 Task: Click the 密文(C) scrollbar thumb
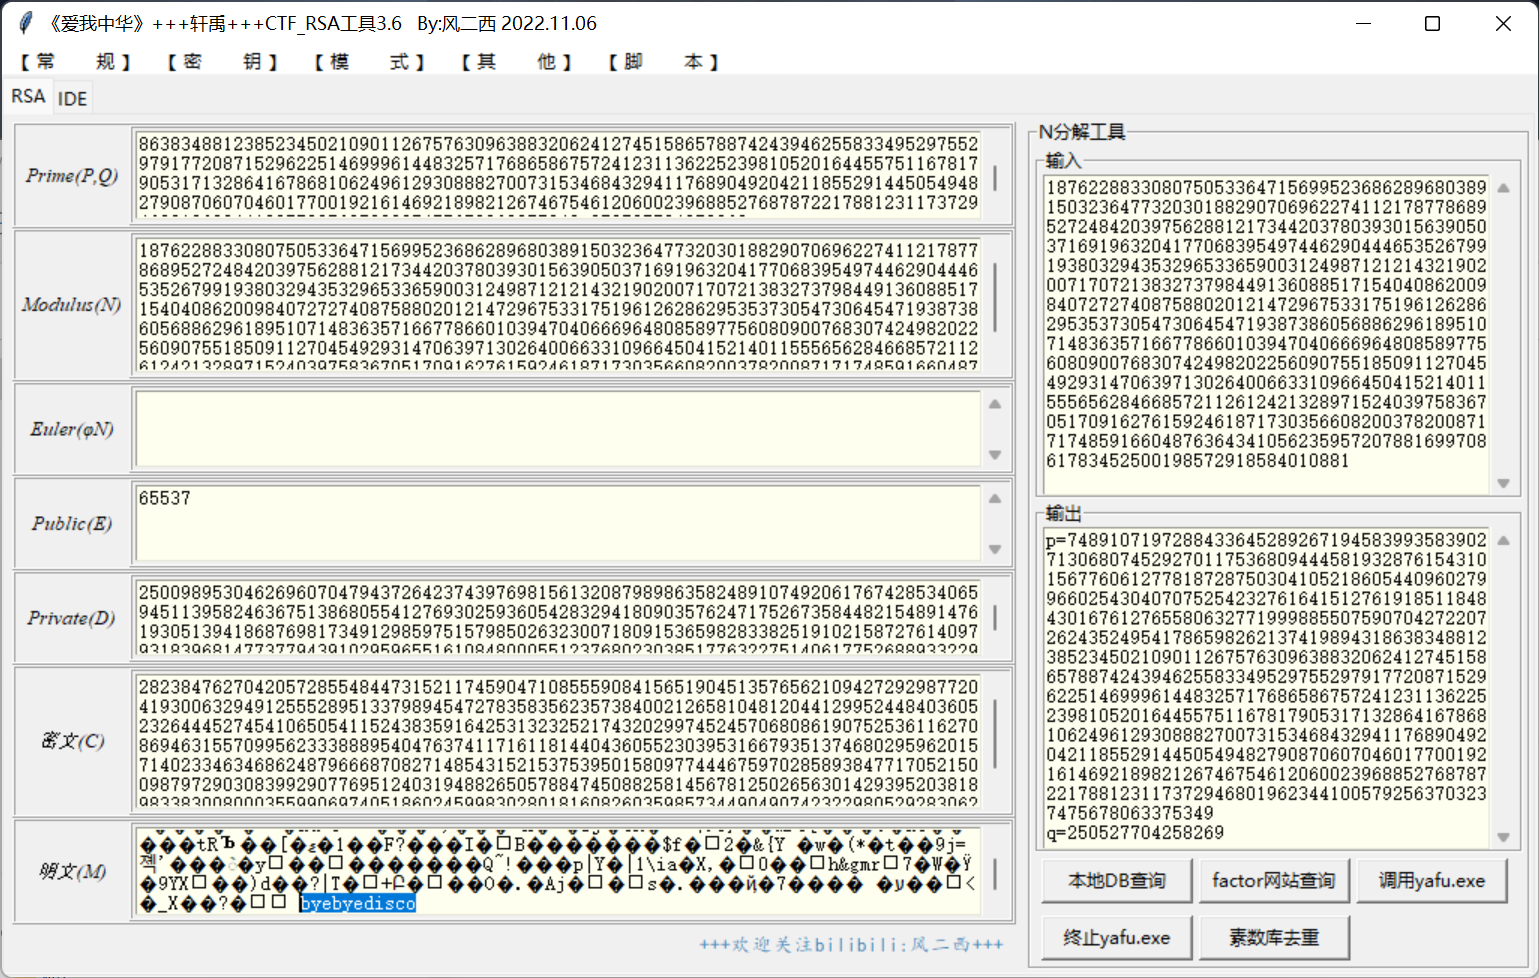995,736
